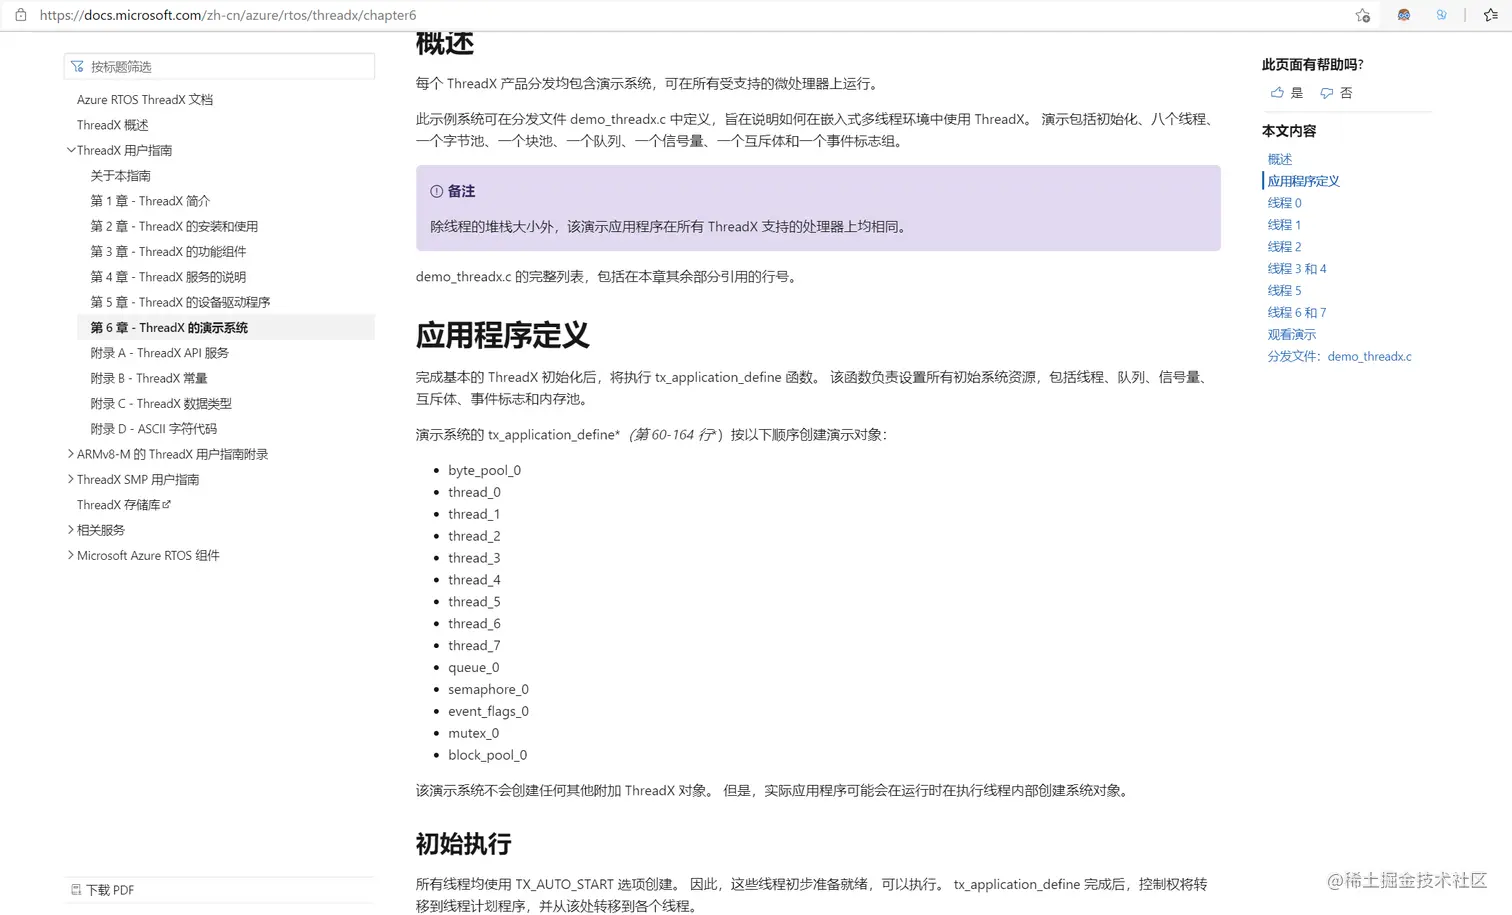Click the blue translate extension icon
This screenshot has width=1512, height=915.
(x=1441, y=15)
